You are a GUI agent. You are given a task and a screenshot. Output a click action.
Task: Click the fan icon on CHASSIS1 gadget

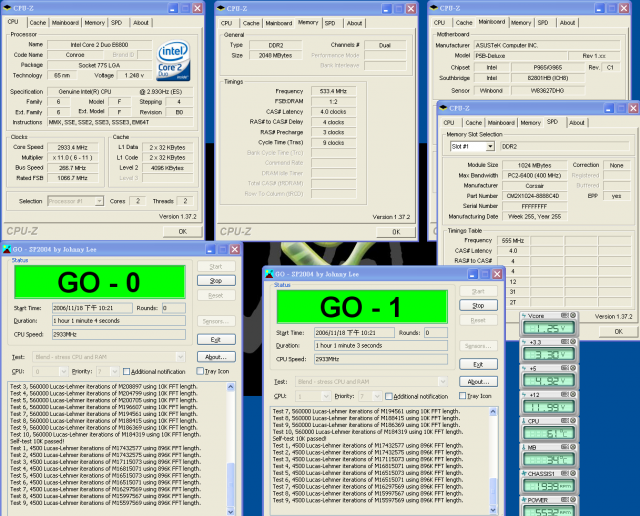524,474
